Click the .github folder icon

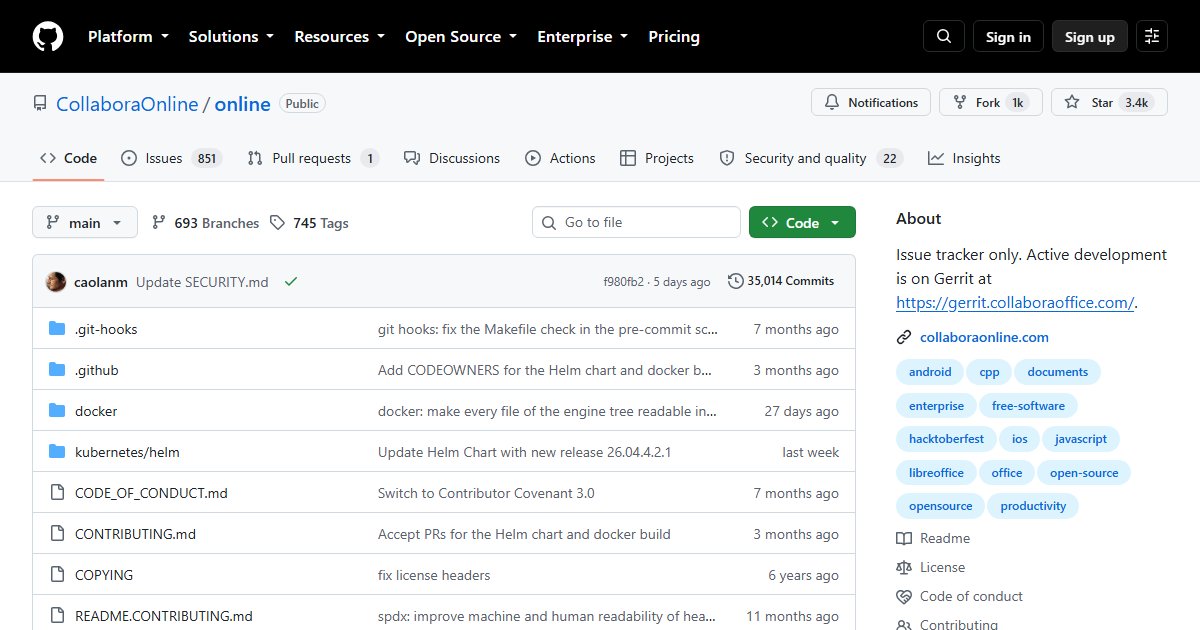tap(57, 370)
